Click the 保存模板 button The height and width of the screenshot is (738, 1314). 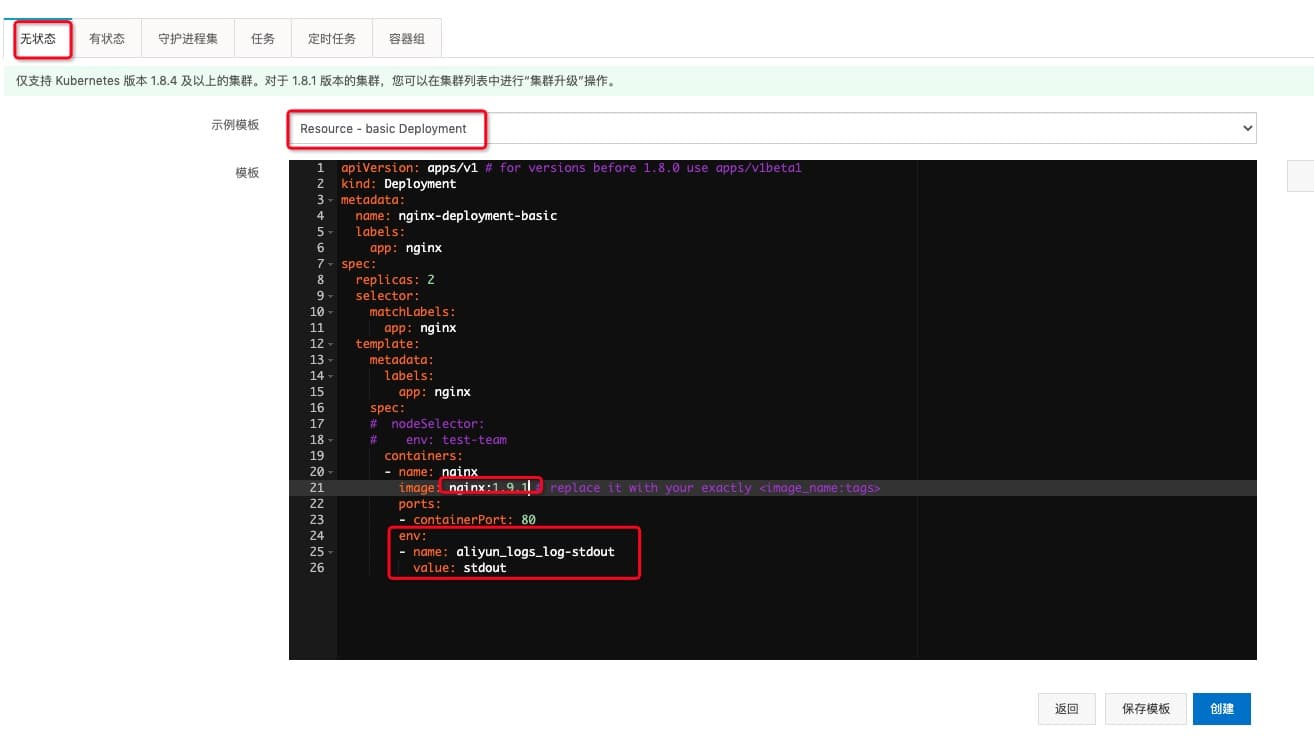1146,709
